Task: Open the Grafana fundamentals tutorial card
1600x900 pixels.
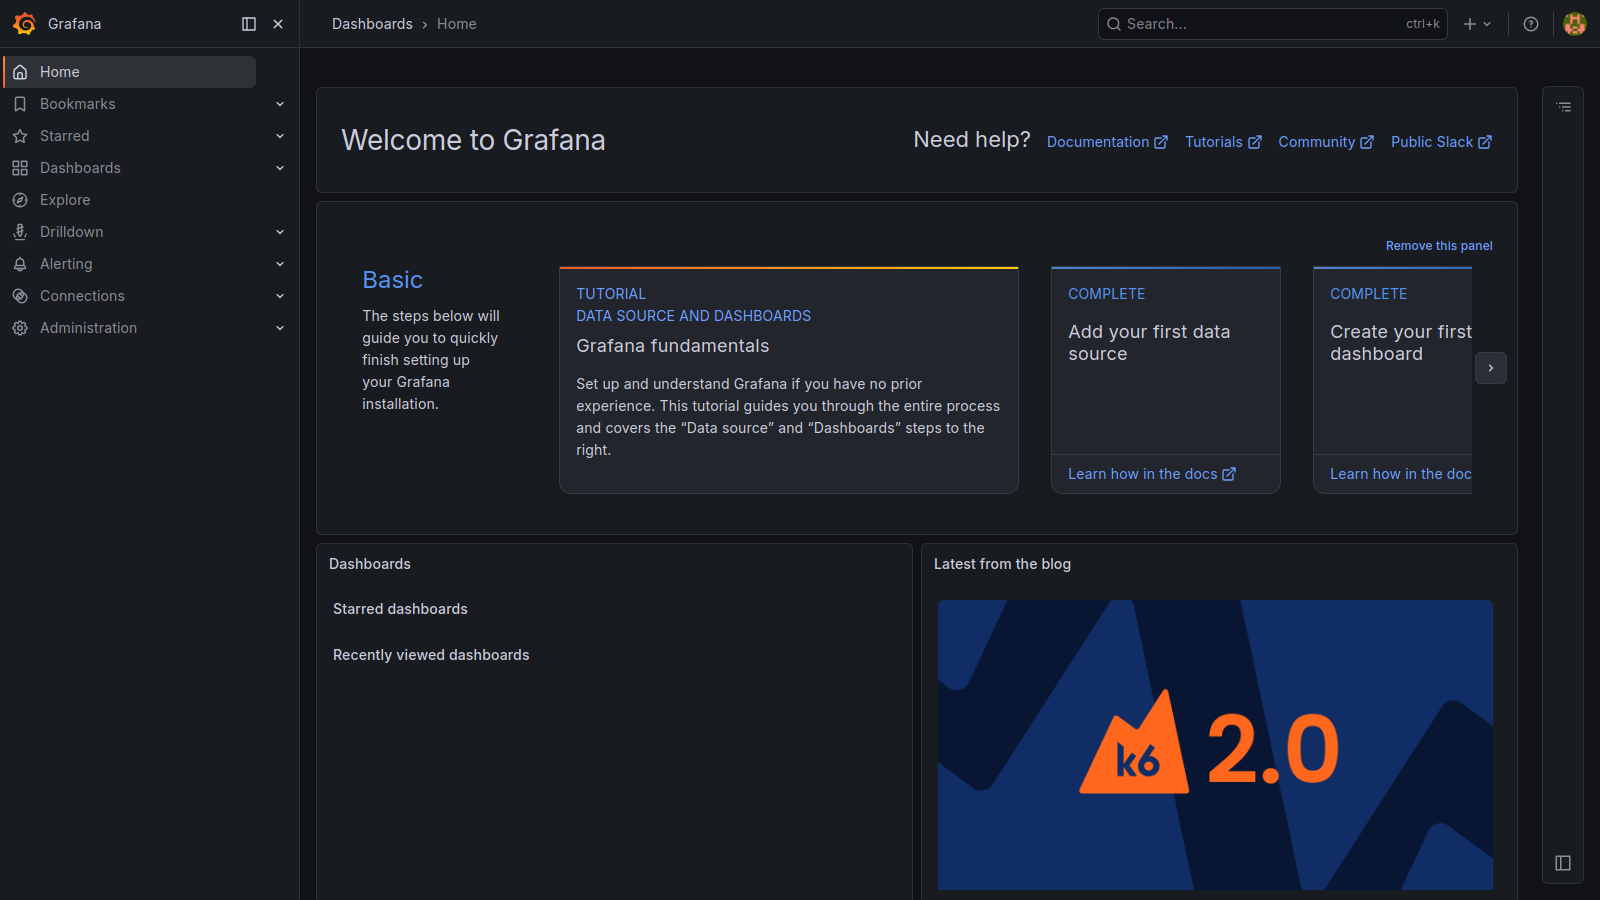Action: (789, 380)
